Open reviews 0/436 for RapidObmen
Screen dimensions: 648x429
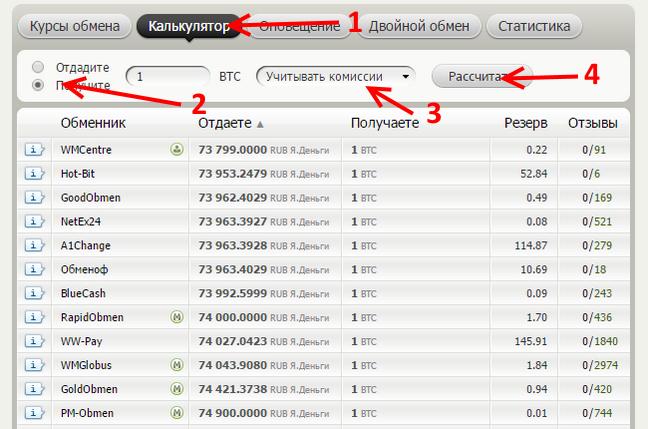(597, 317)
